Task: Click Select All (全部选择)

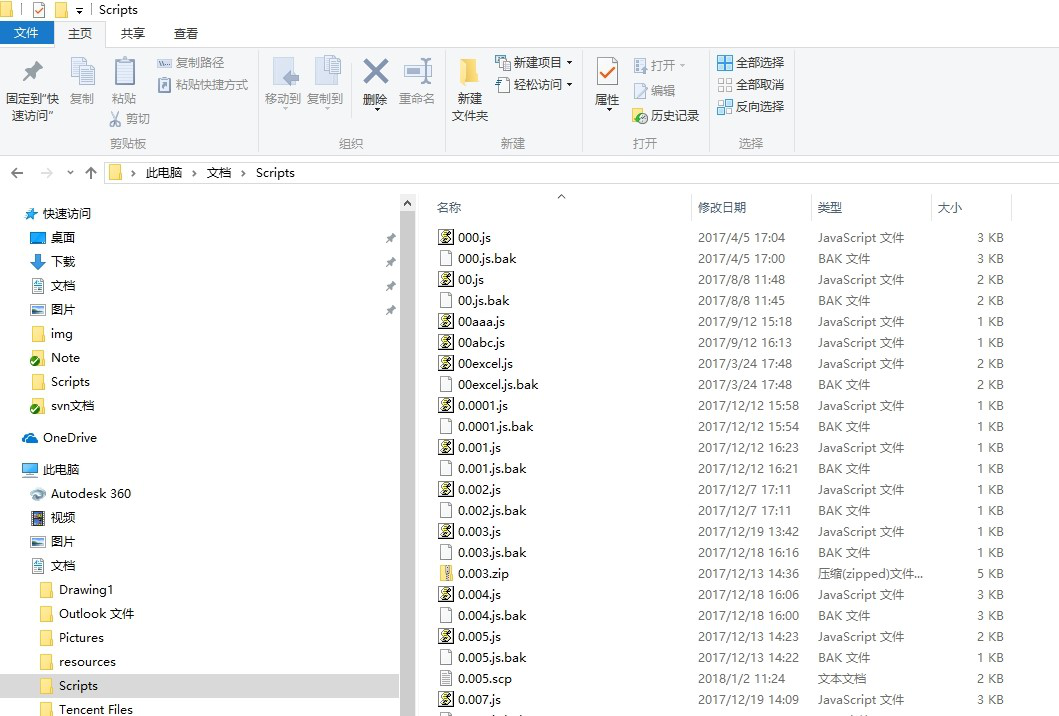Action: pyautogui.click(x=750, y=63)
